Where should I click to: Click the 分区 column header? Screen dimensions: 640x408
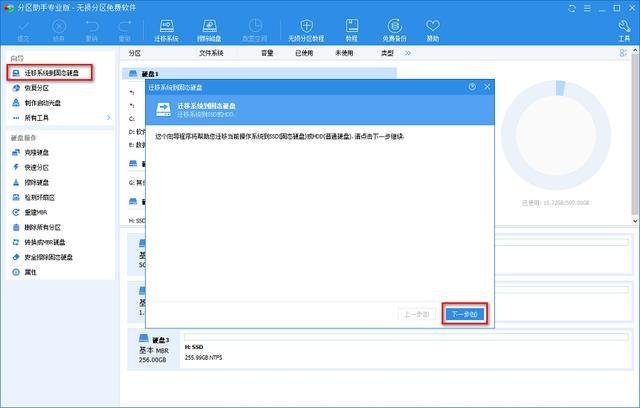pos(135,53)
